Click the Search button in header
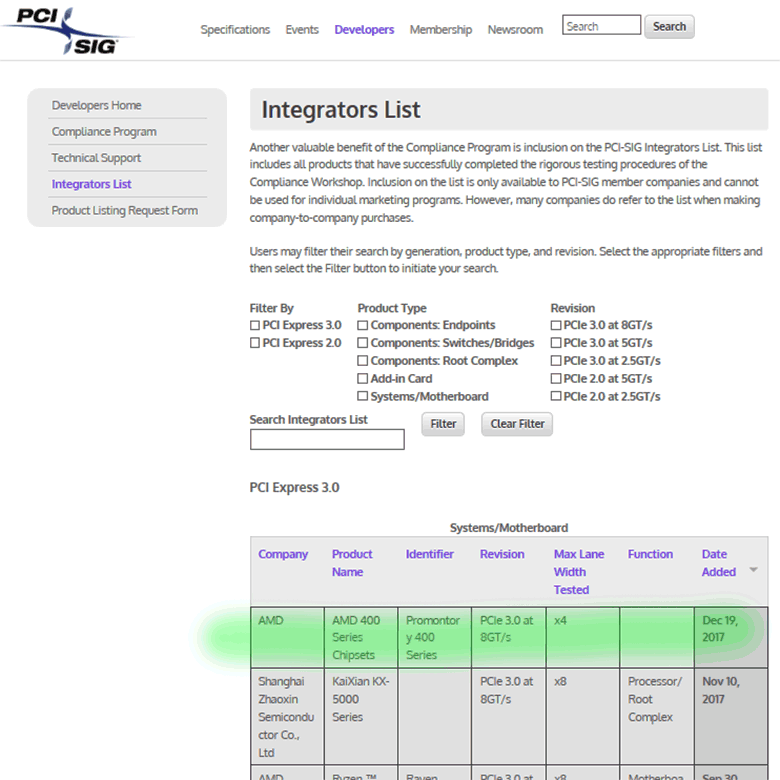 [669, 26]
